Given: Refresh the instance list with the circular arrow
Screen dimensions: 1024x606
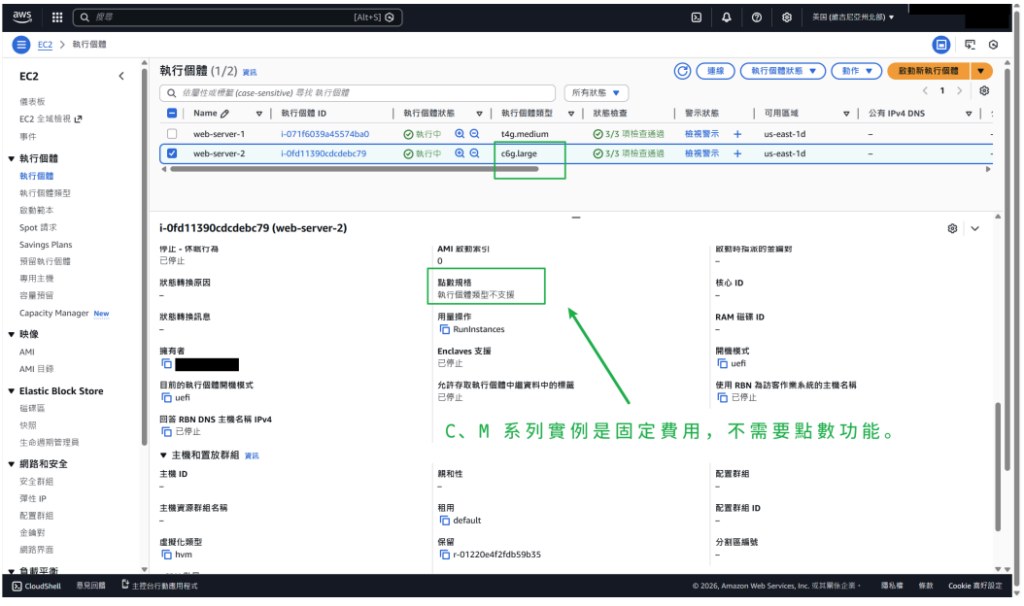Looking at the screenshot, I should click(683, 71).
